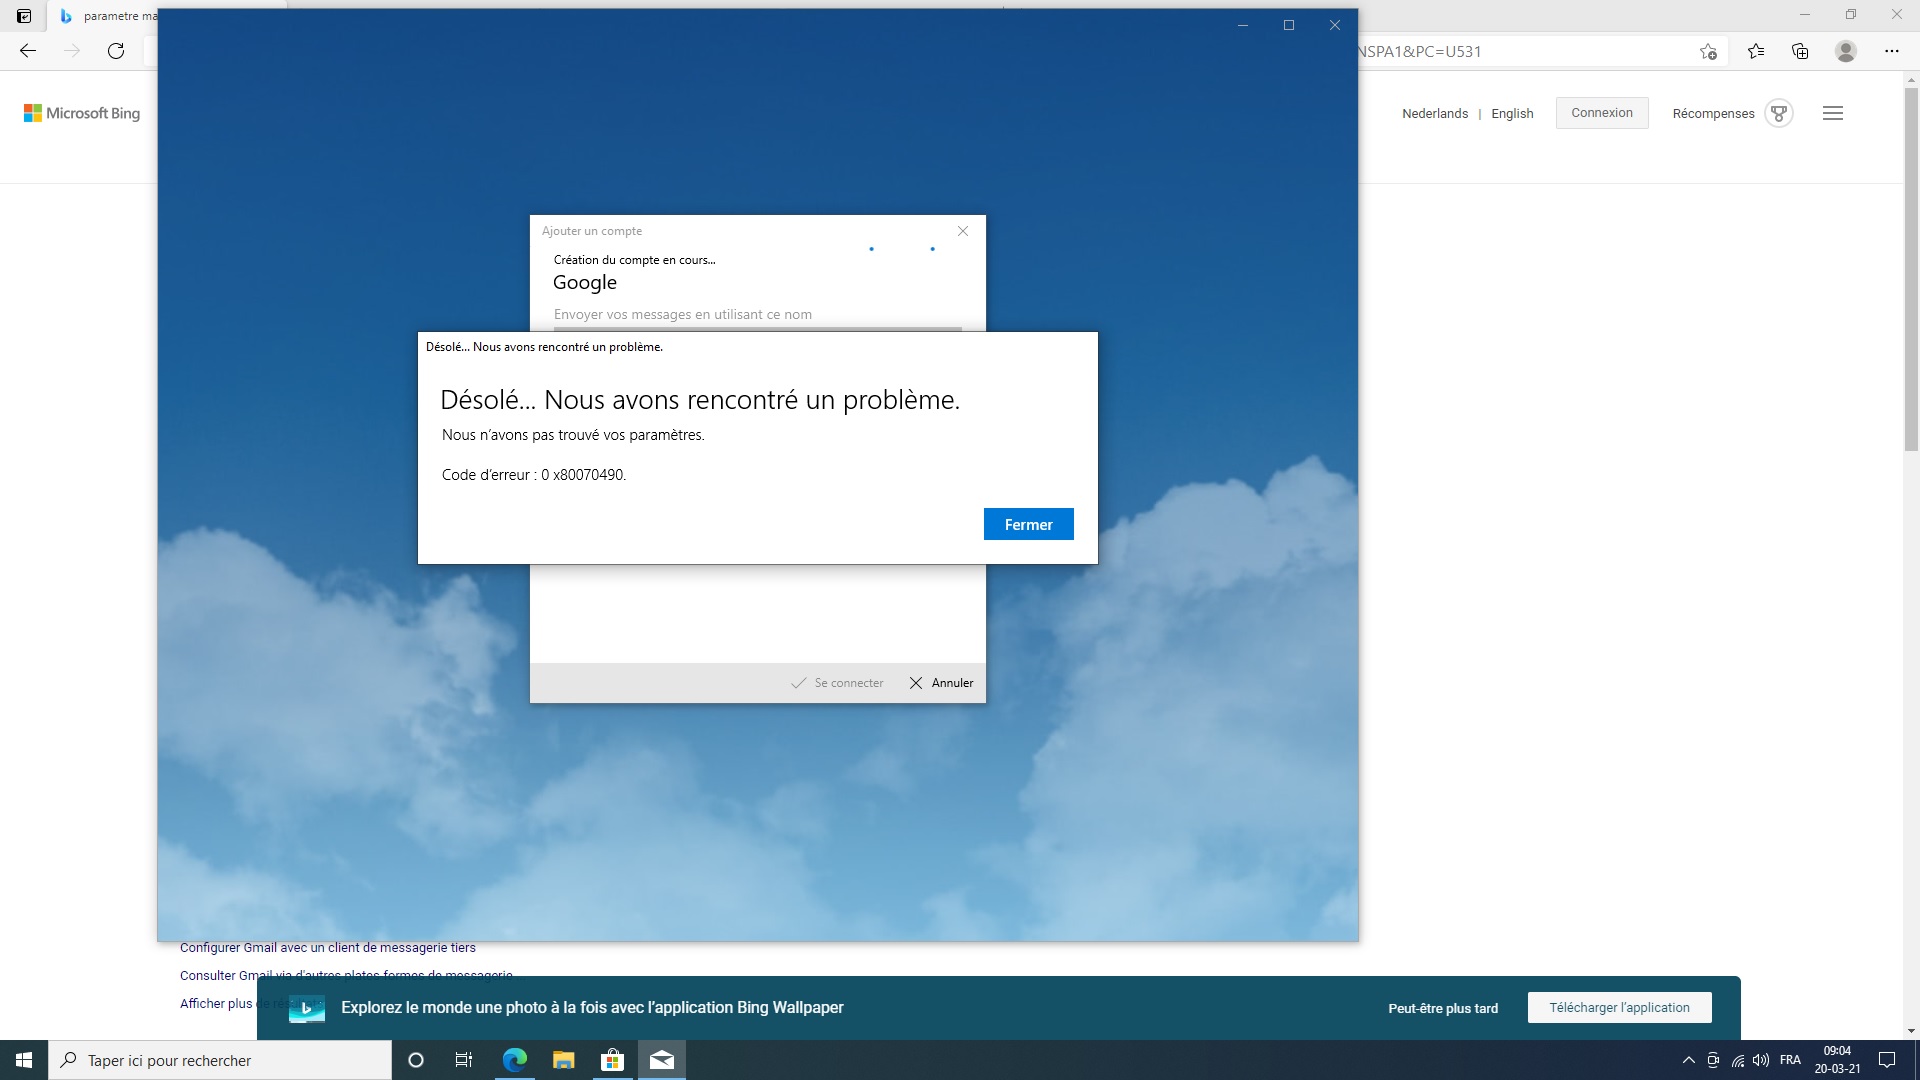Click the Edge vertical scrollbar thumb
The image size is (1920, 1080).
pos(1911,270)
